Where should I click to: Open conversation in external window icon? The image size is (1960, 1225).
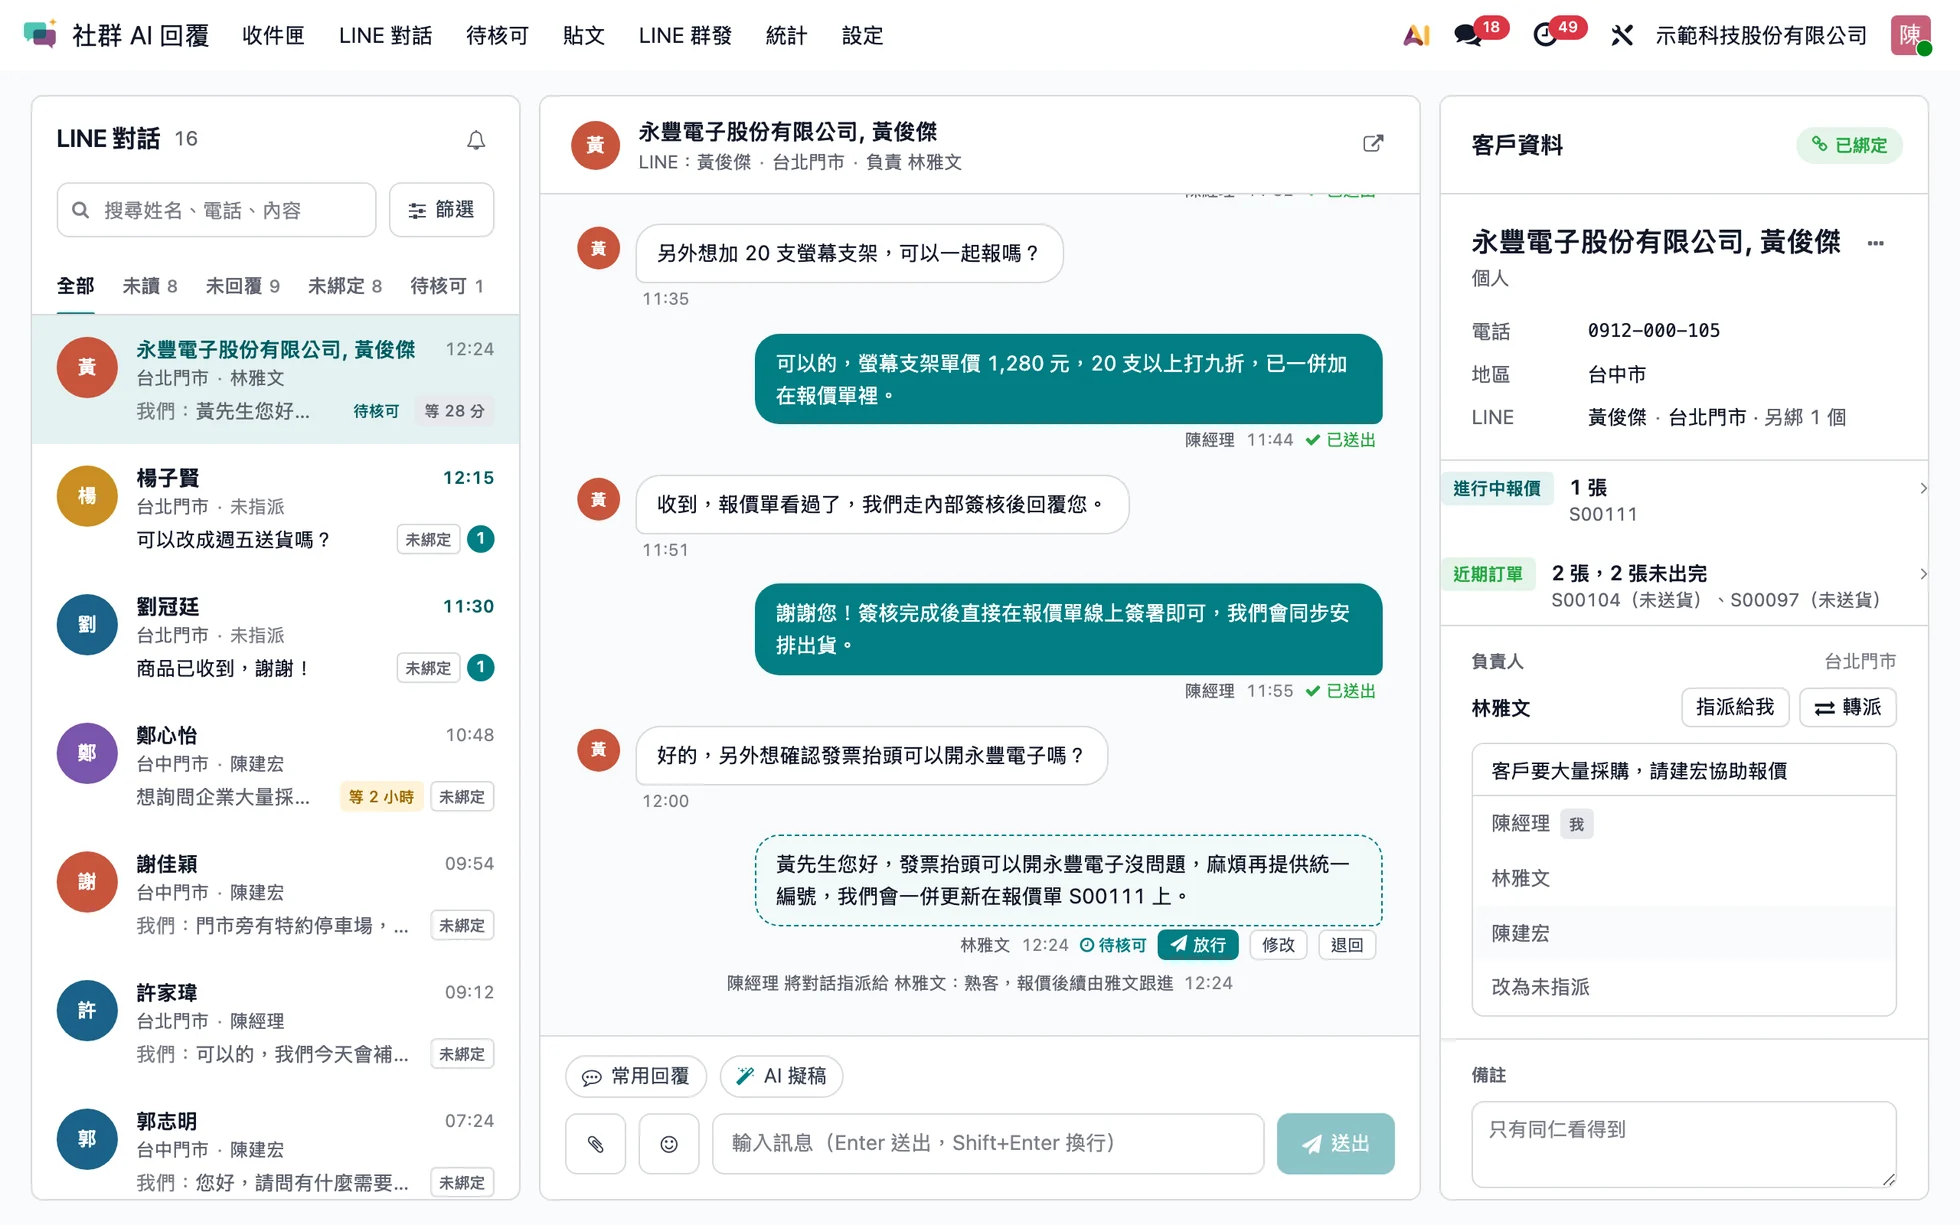point(1373,144)
